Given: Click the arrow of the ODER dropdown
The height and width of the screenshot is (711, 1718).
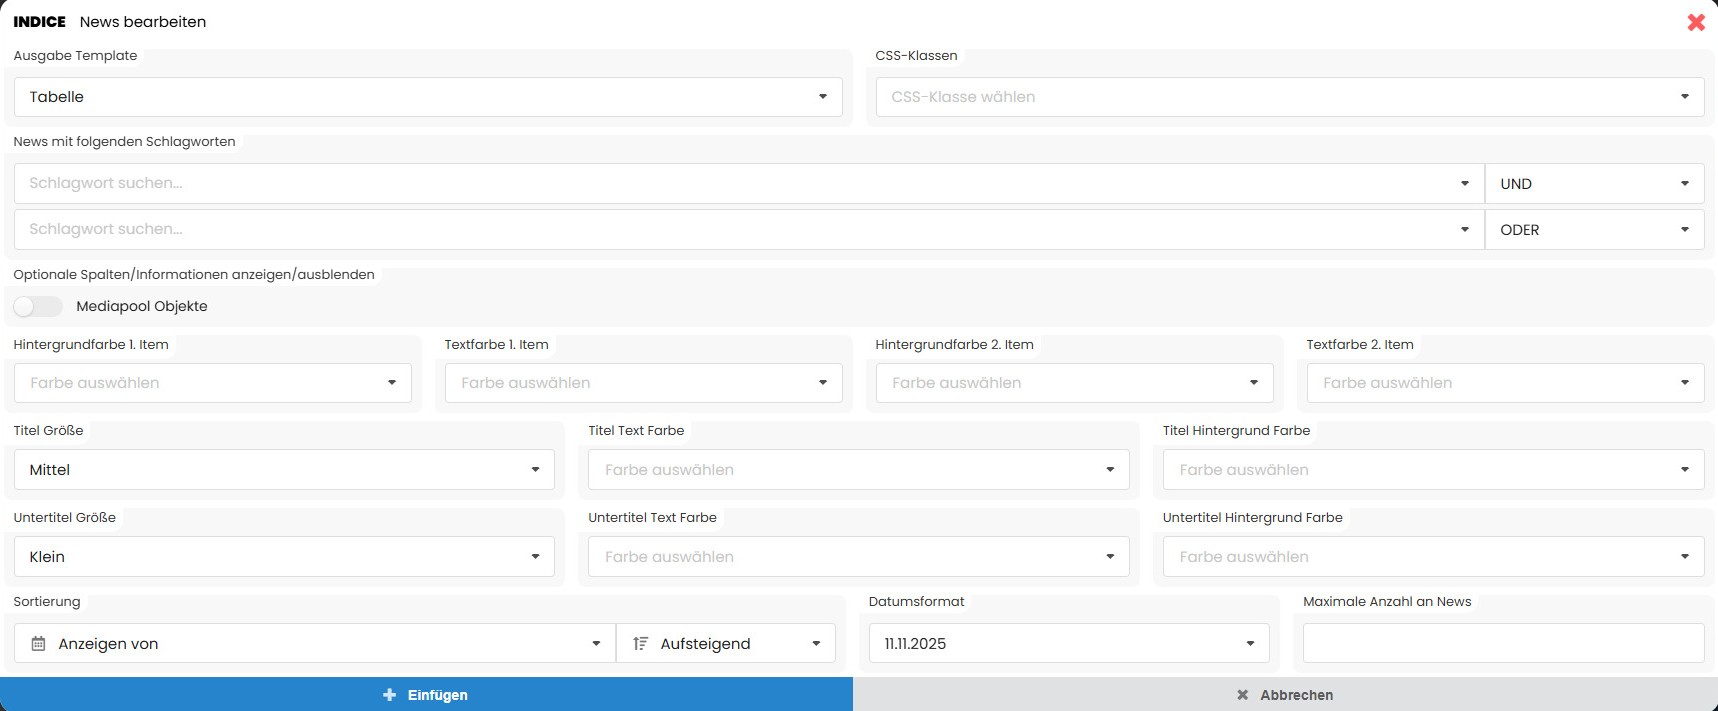Looking at the screenshot, I should pyautogui.click(x=1684, y=230).
